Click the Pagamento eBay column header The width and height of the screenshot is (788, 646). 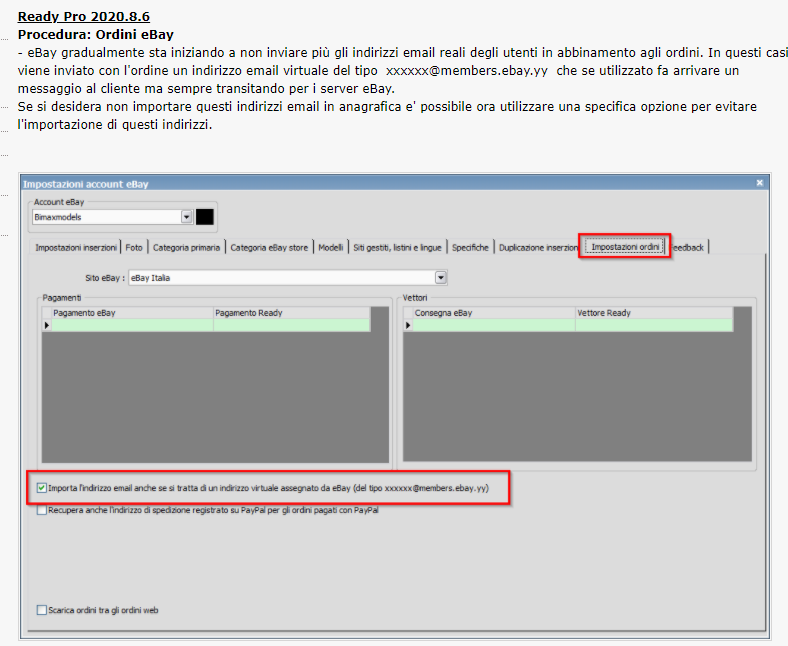[x=132, y=313]
